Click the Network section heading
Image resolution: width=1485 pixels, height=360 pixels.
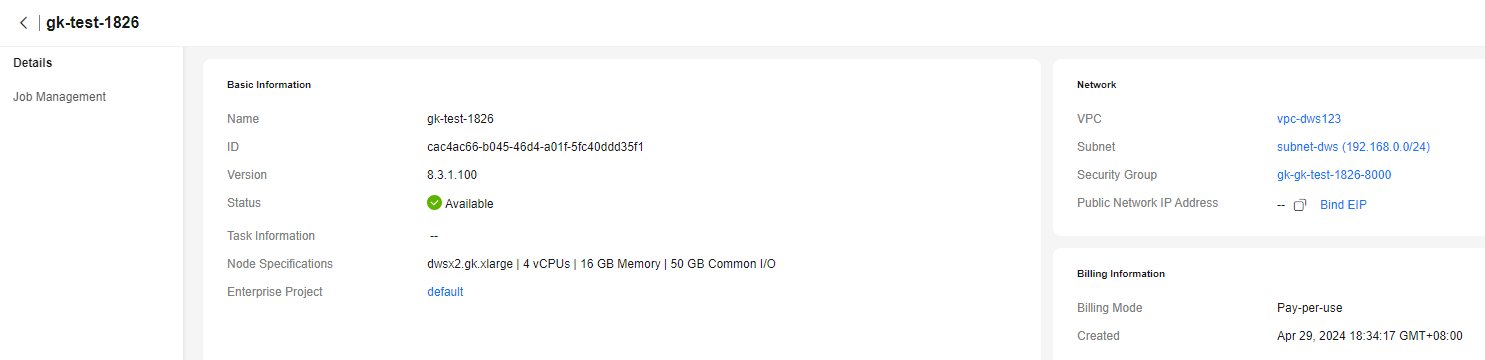click(x=1097, y=85)
